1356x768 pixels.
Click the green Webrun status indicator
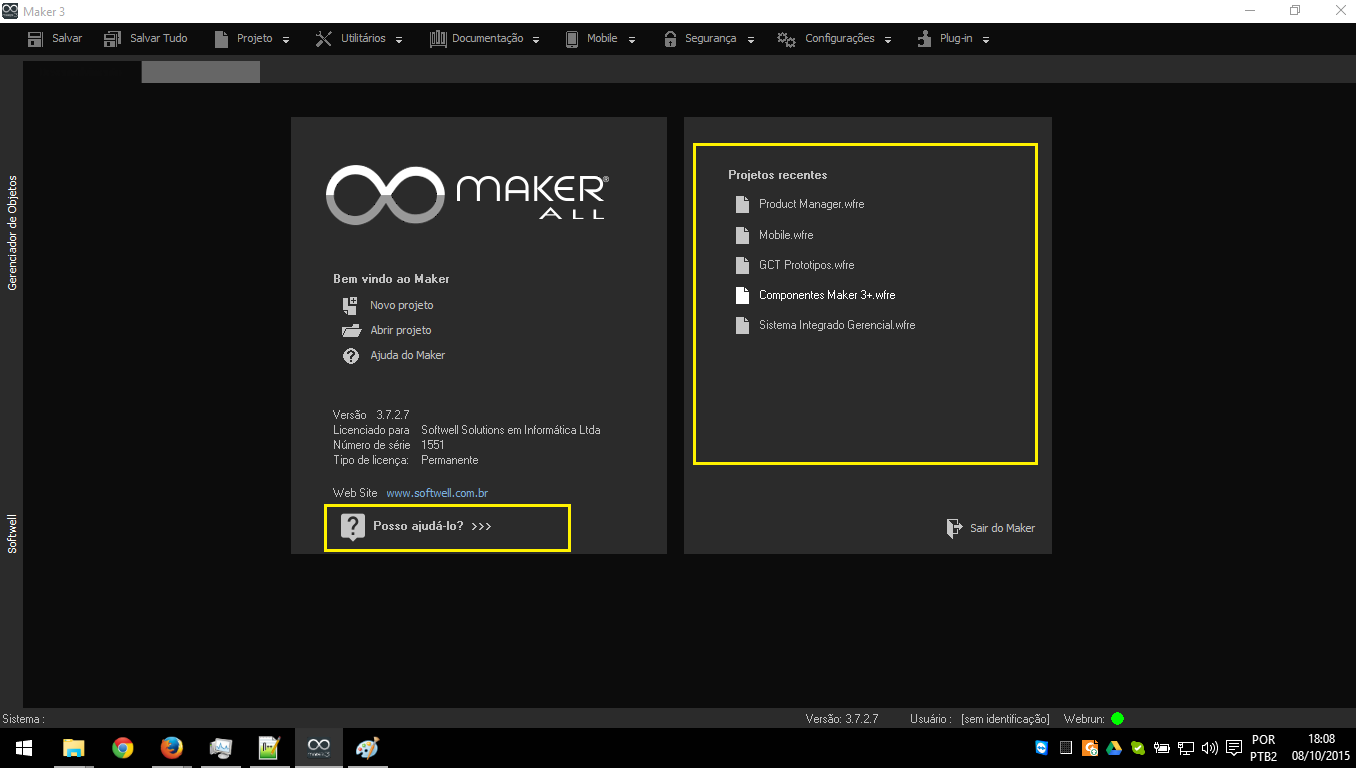1117,718
